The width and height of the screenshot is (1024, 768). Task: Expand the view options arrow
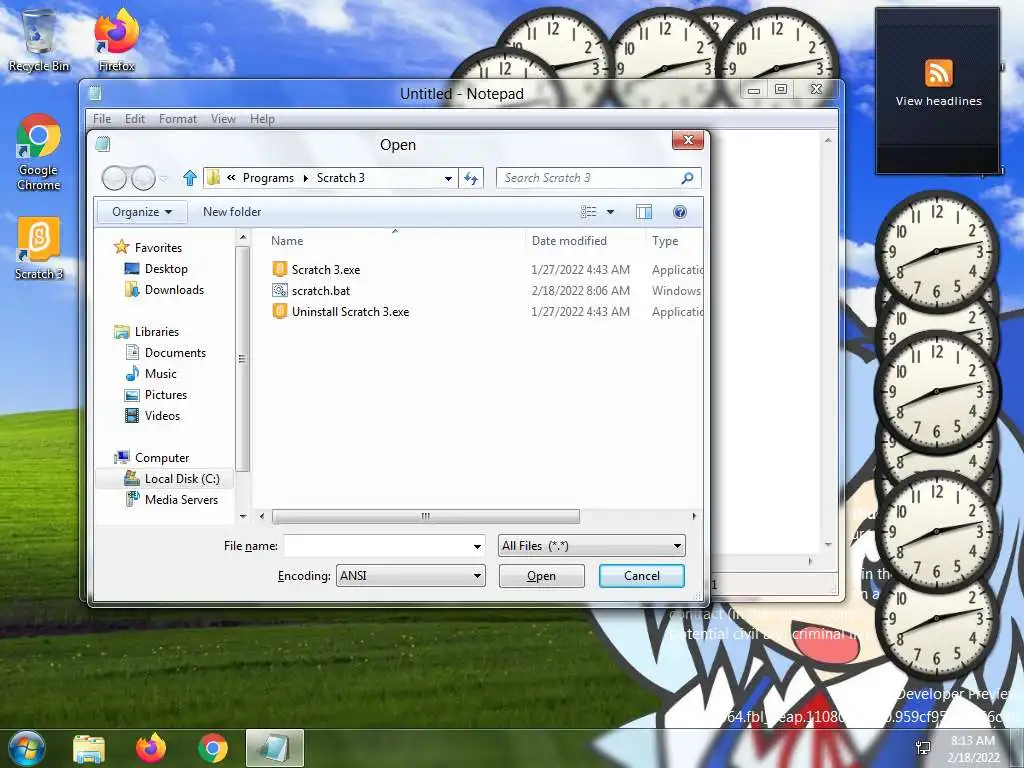(611, 212)
